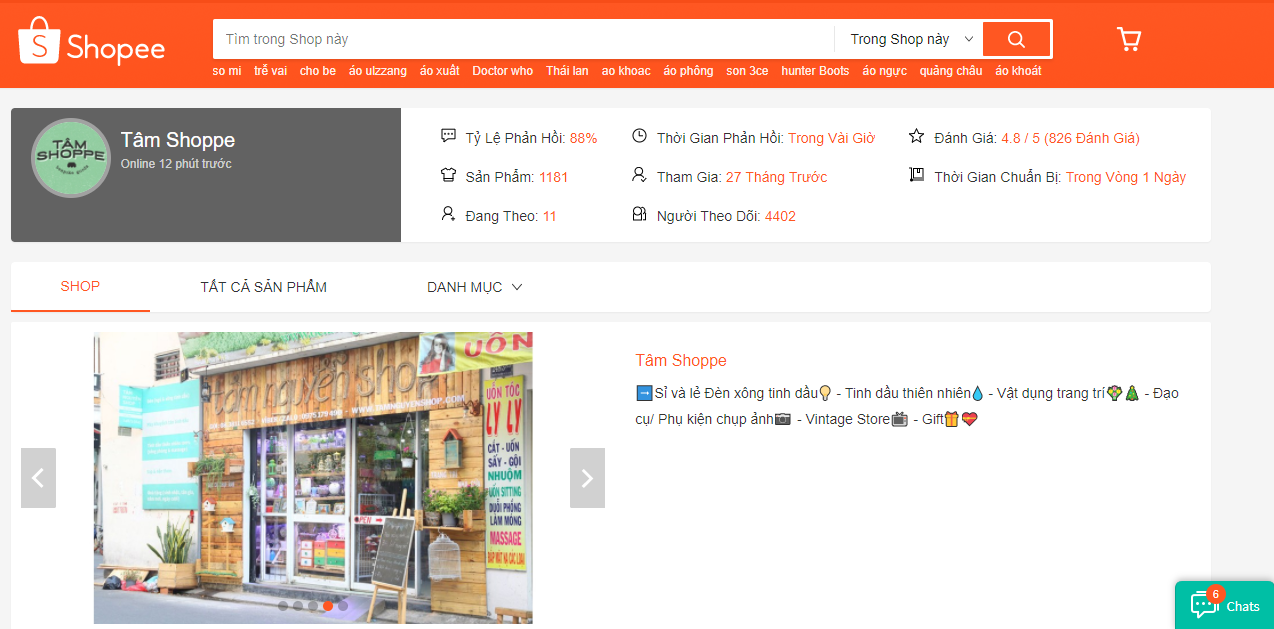Show previous banner image
This screenshot has height=629, width=1274.
point(38,478)
